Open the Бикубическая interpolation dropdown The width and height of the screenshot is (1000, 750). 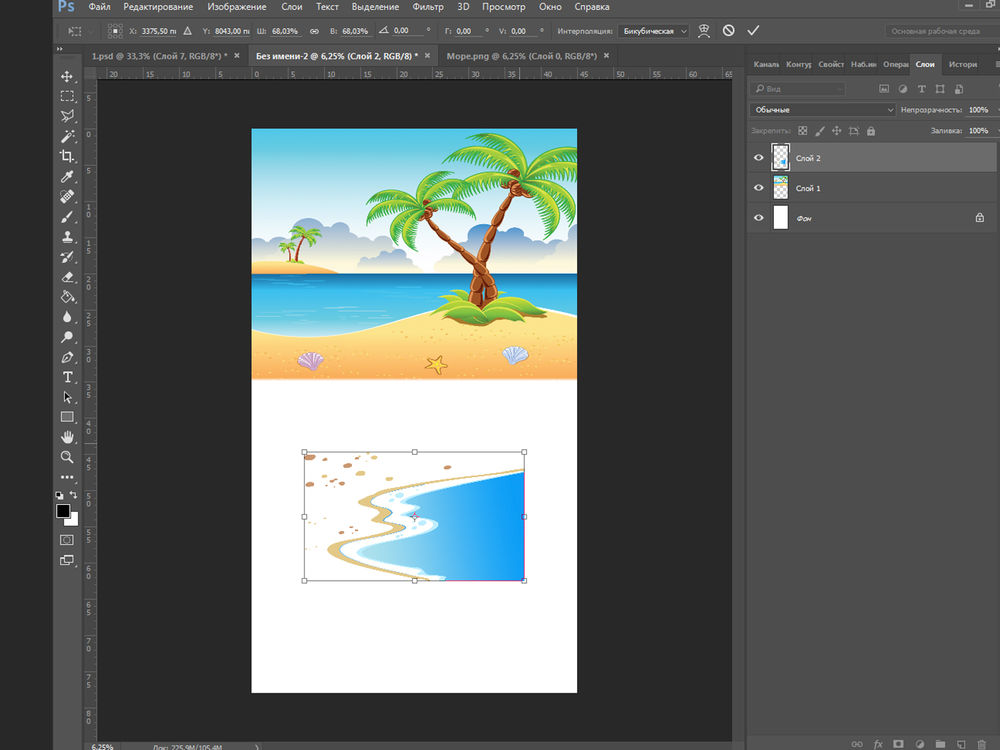coord(654,31)
